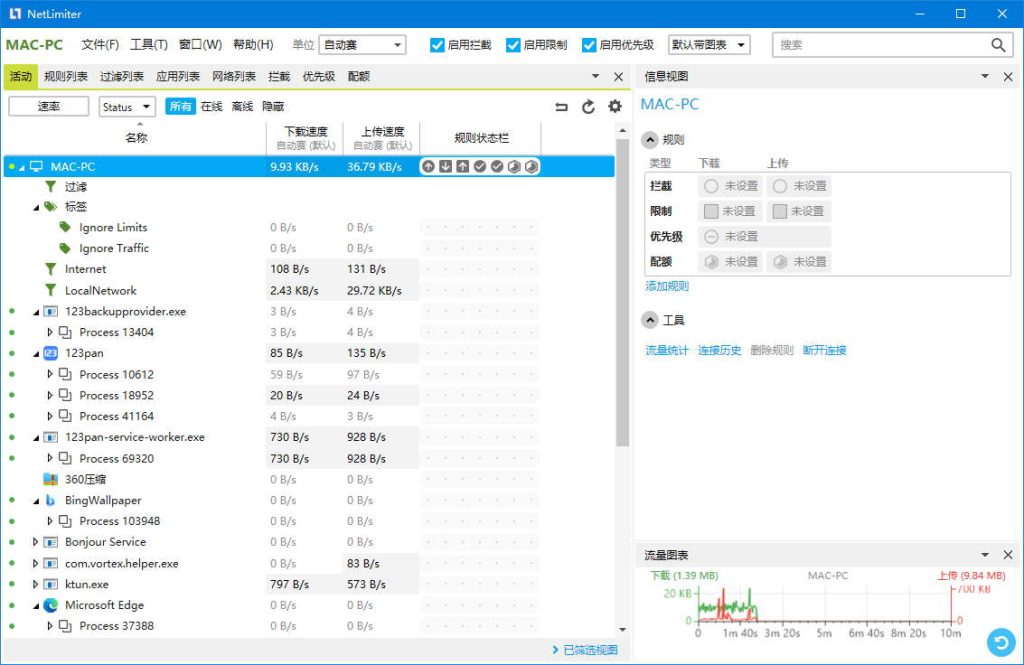
Task: Toggle the 启用拦截 checkbox
Action: pos(437,45)
